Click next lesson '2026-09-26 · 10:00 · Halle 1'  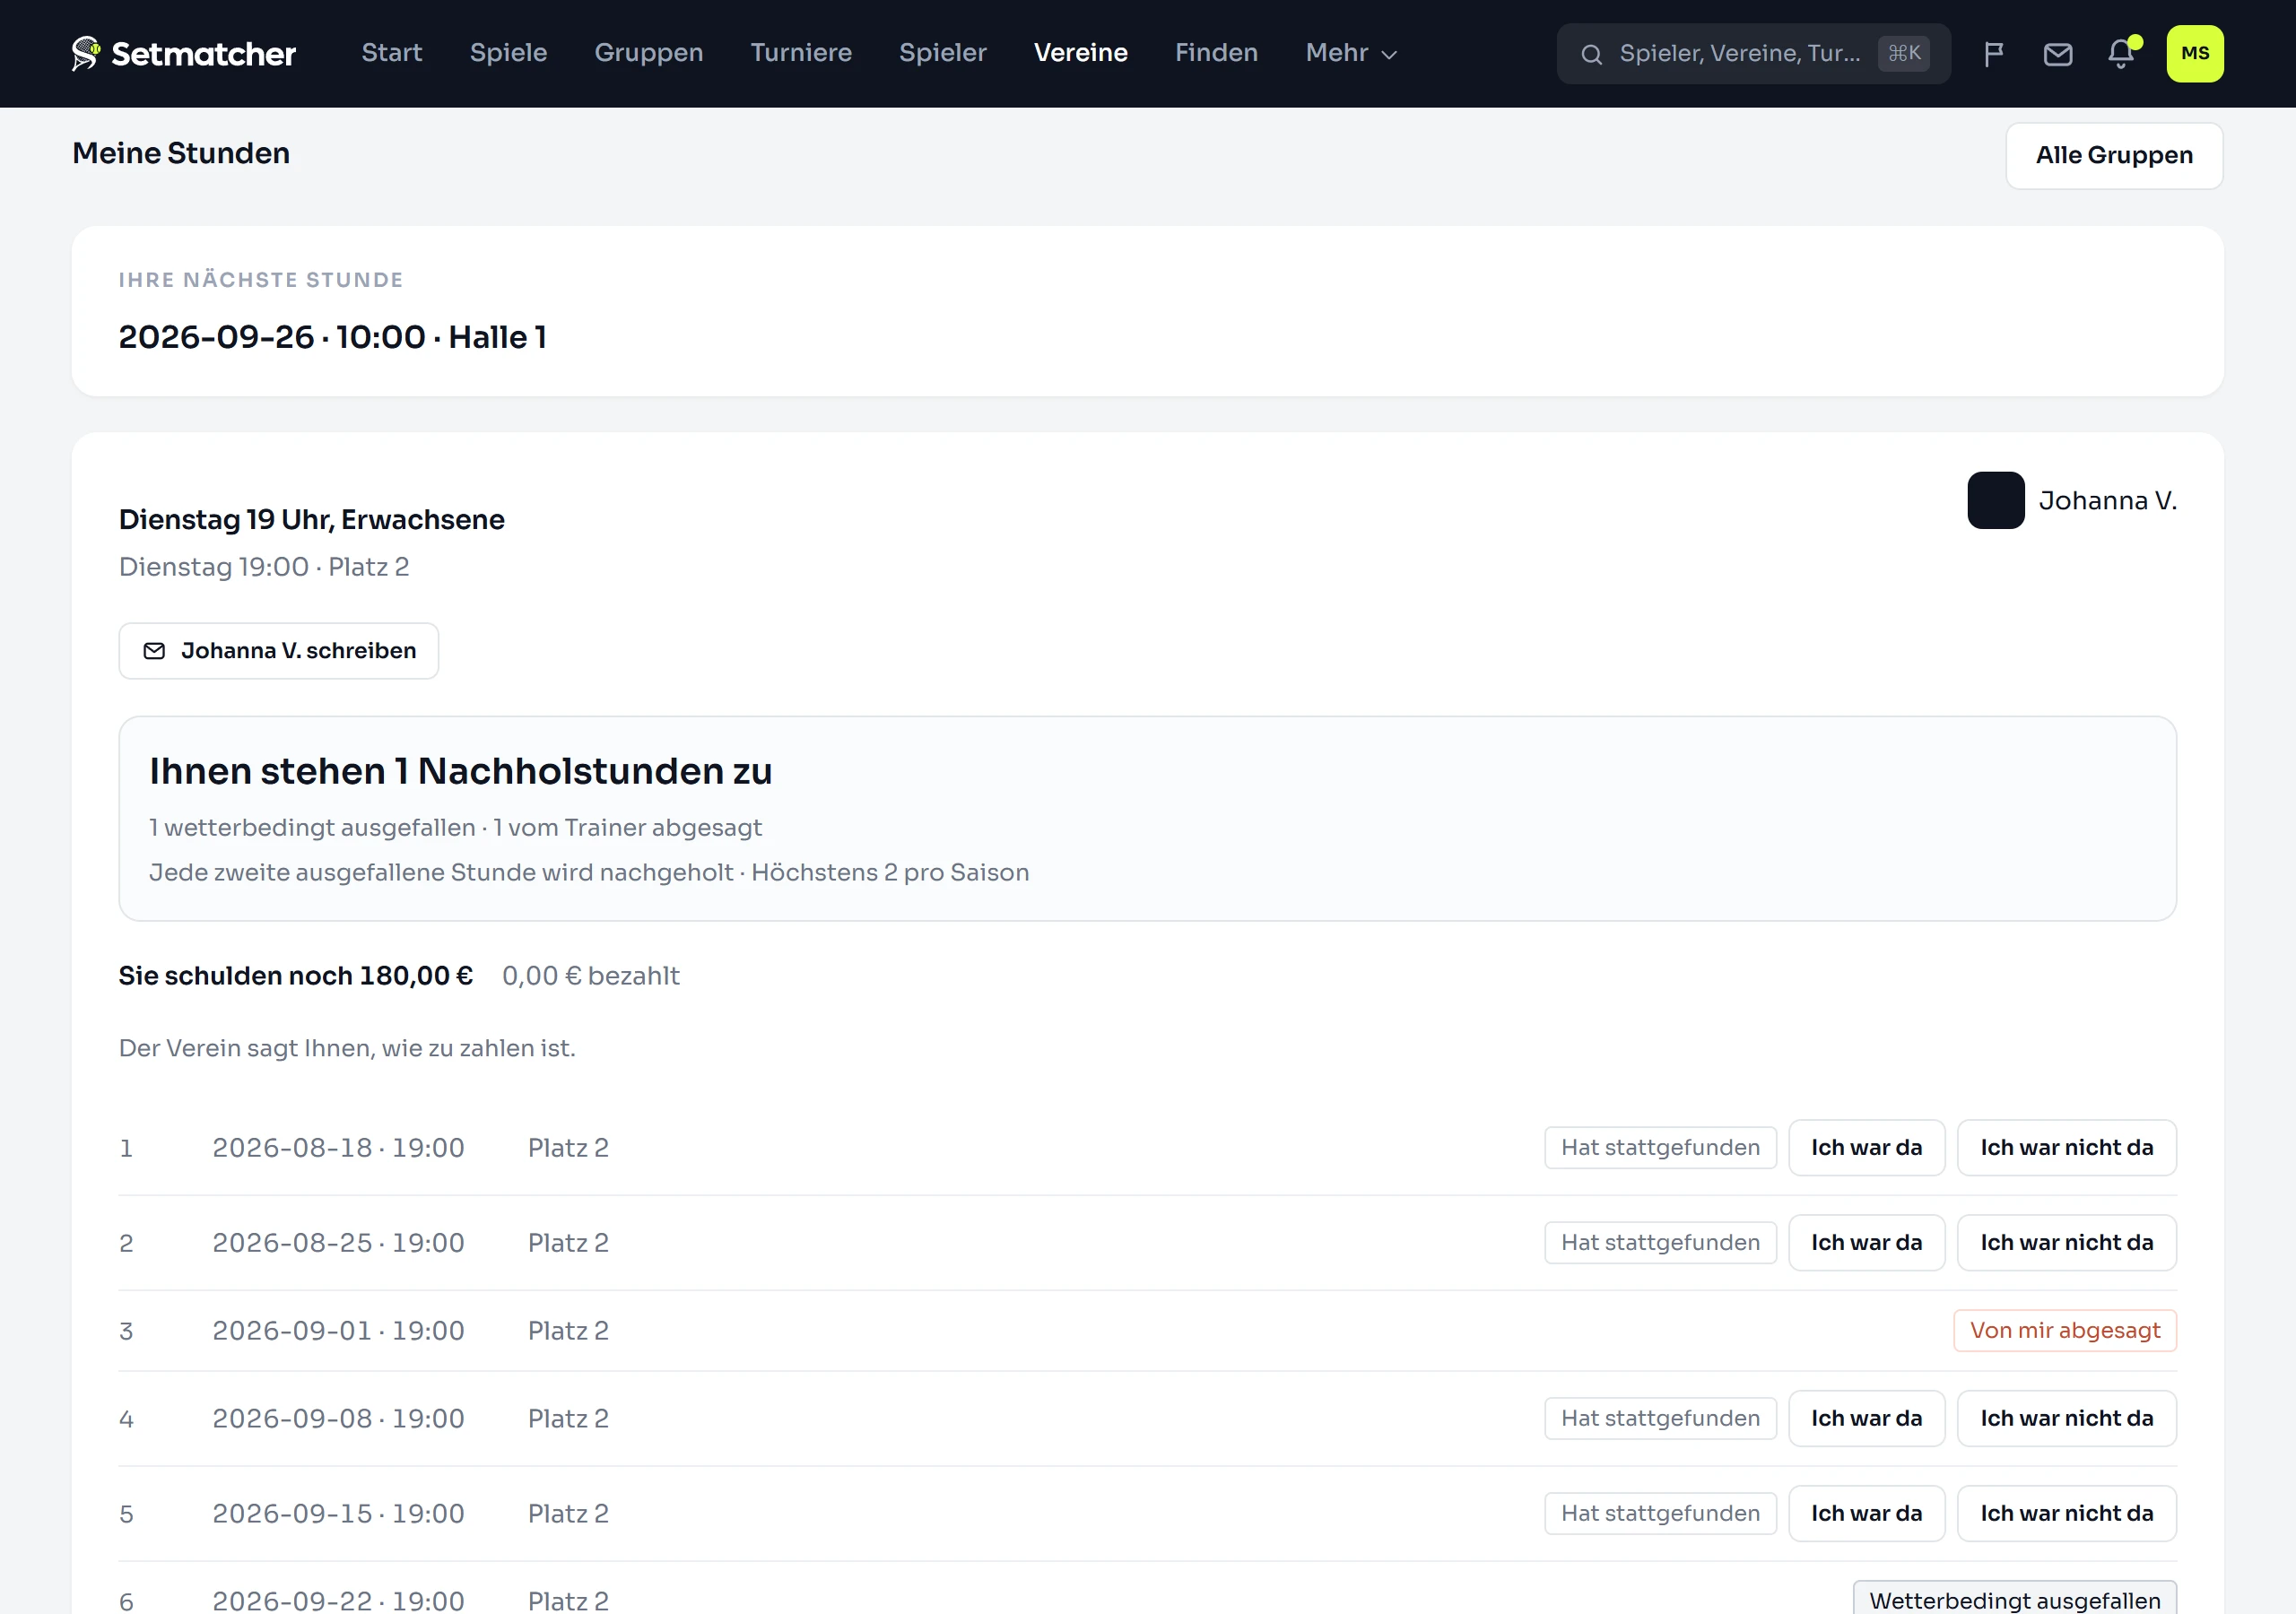click(x=332, y=338)
